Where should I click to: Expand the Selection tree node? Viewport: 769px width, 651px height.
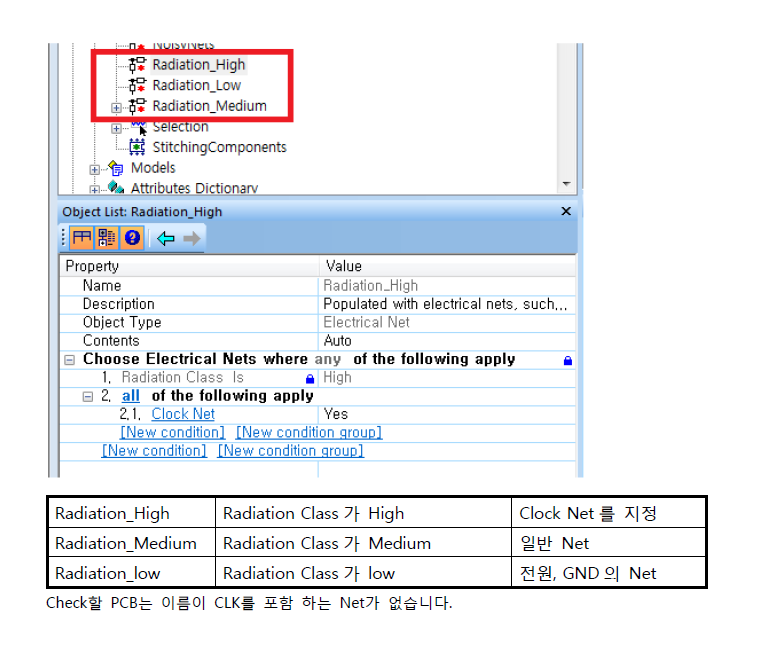click(x=116, y=128)
